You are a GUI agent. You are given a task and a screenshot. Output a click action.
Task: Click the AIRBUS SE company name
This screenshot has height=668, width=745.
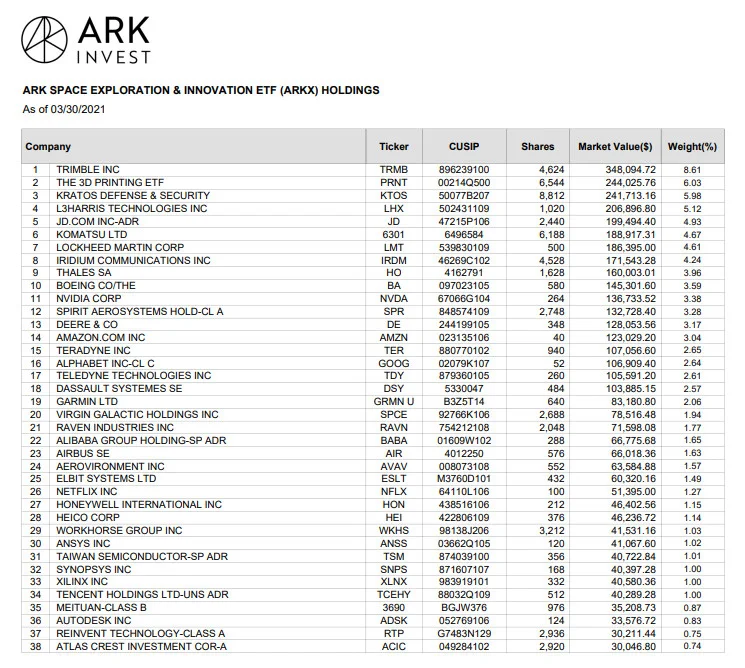(83, 453)
